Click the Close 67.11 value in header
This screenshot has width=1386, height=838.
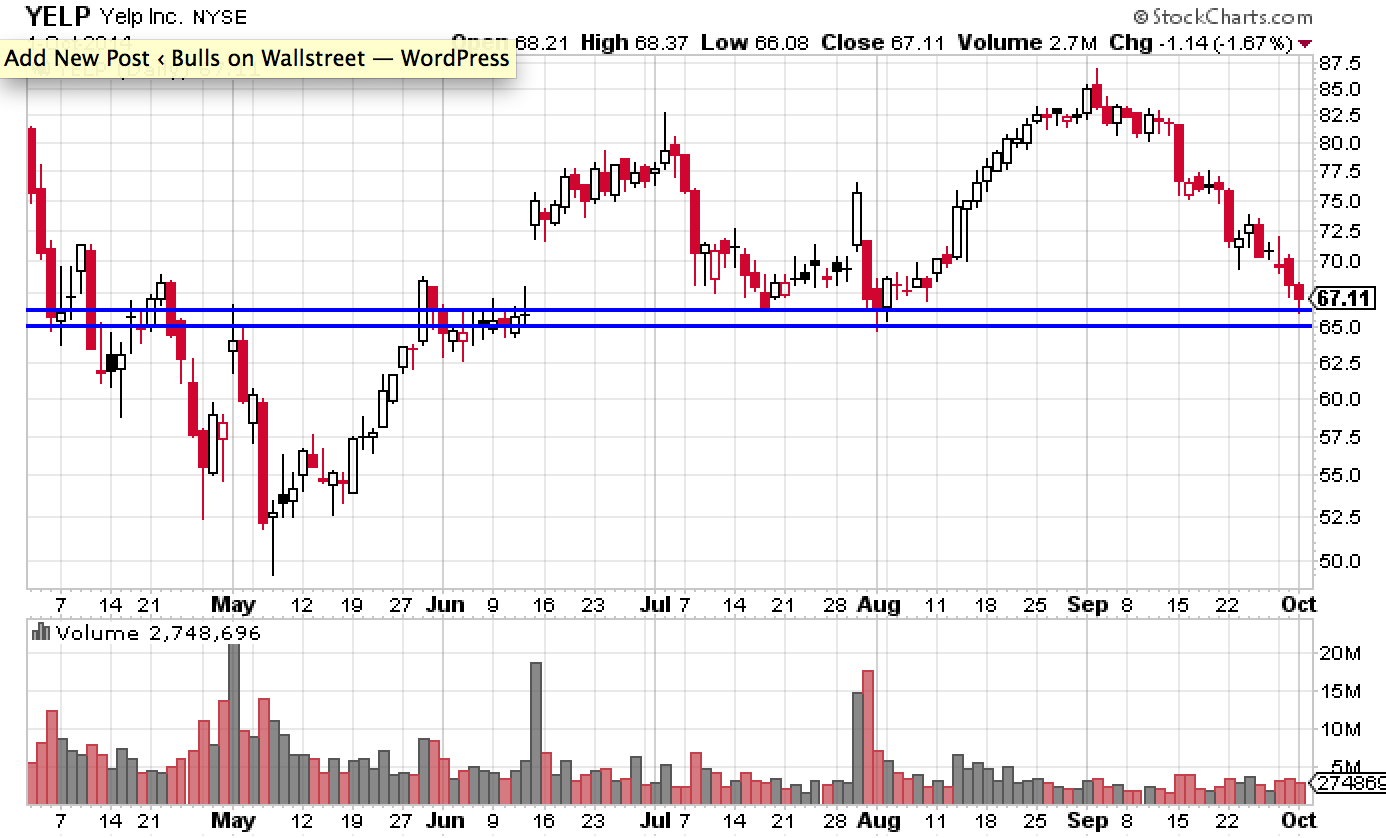[883, 43]
